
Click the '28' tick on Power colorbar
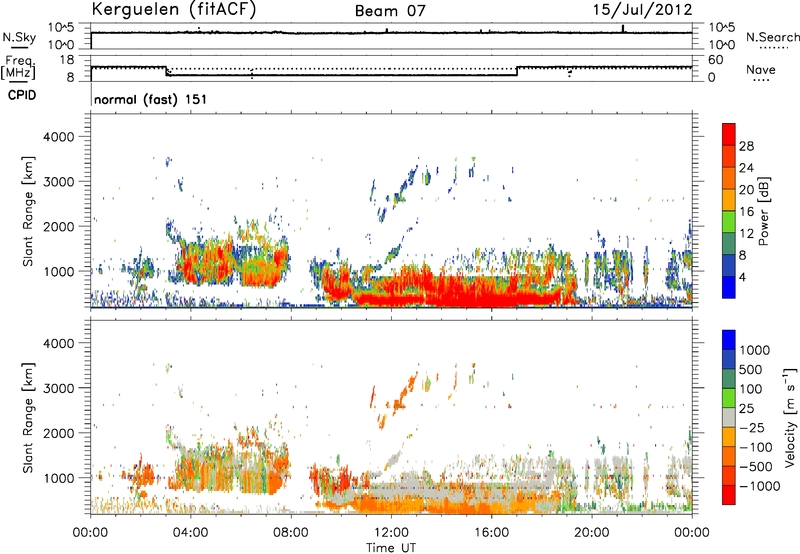746,146
